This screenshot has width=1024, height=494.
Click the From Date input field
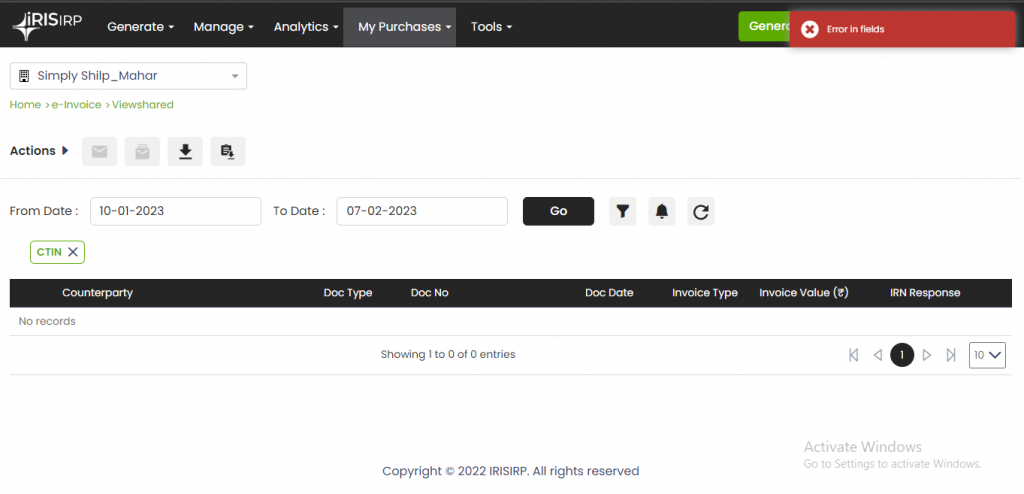pyautogui.click(x=175, y=211)
